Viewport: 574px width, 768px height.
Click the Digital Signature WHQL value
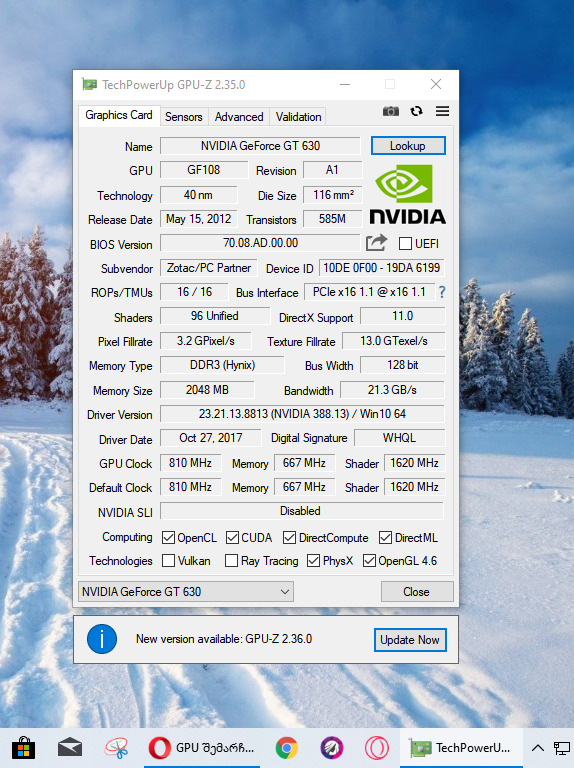click(400, 438)
